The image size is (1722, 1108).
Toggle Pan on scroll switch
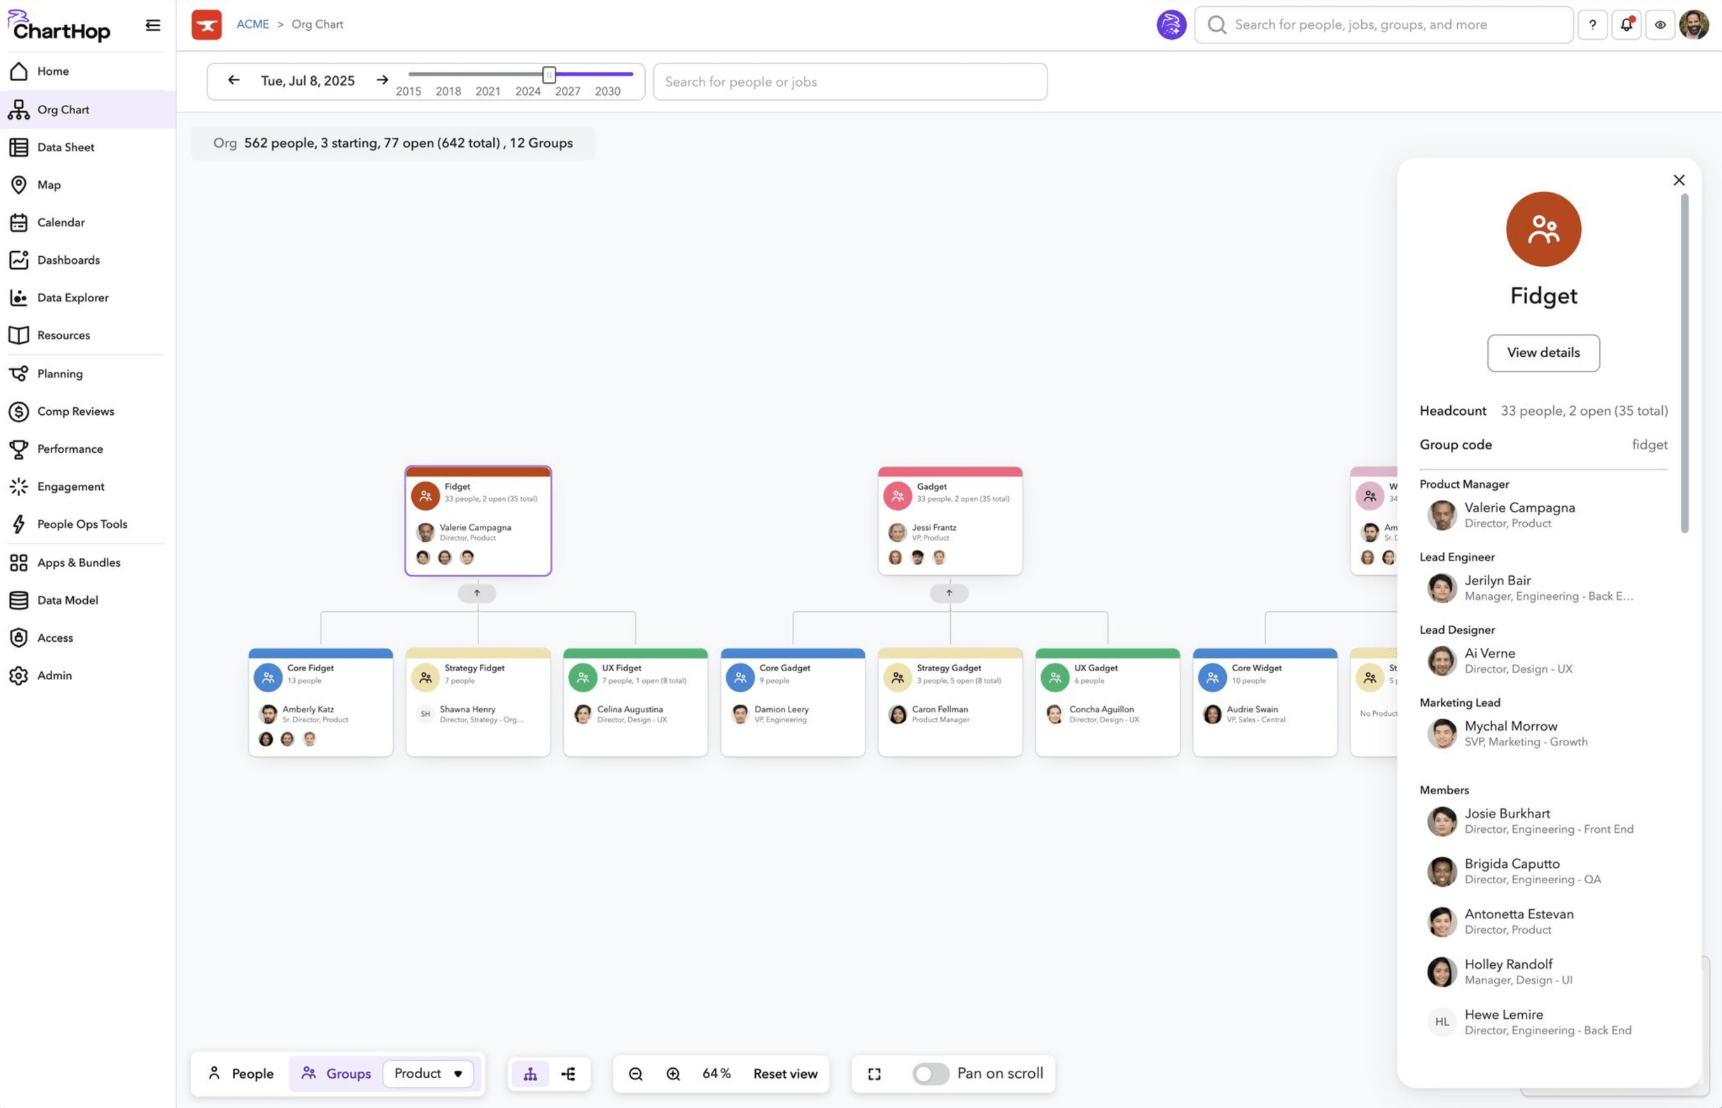930,1074
